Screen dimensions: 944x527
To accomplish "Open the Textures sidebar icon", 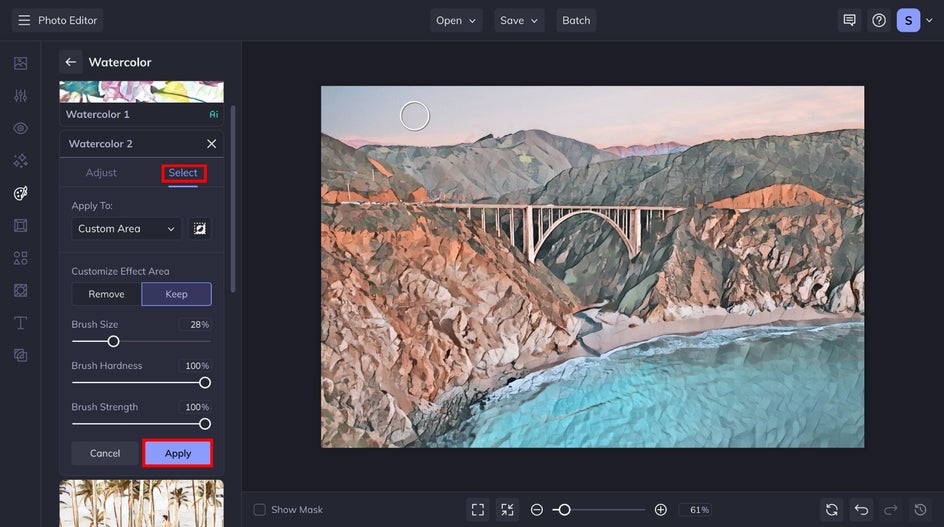I will pos(20,290).
